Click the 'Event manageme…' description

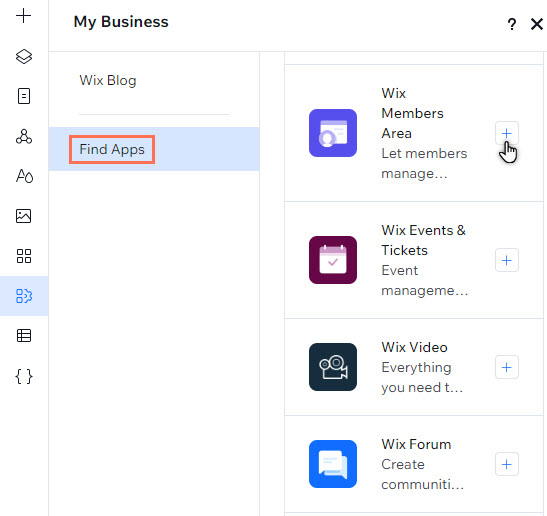425,280
